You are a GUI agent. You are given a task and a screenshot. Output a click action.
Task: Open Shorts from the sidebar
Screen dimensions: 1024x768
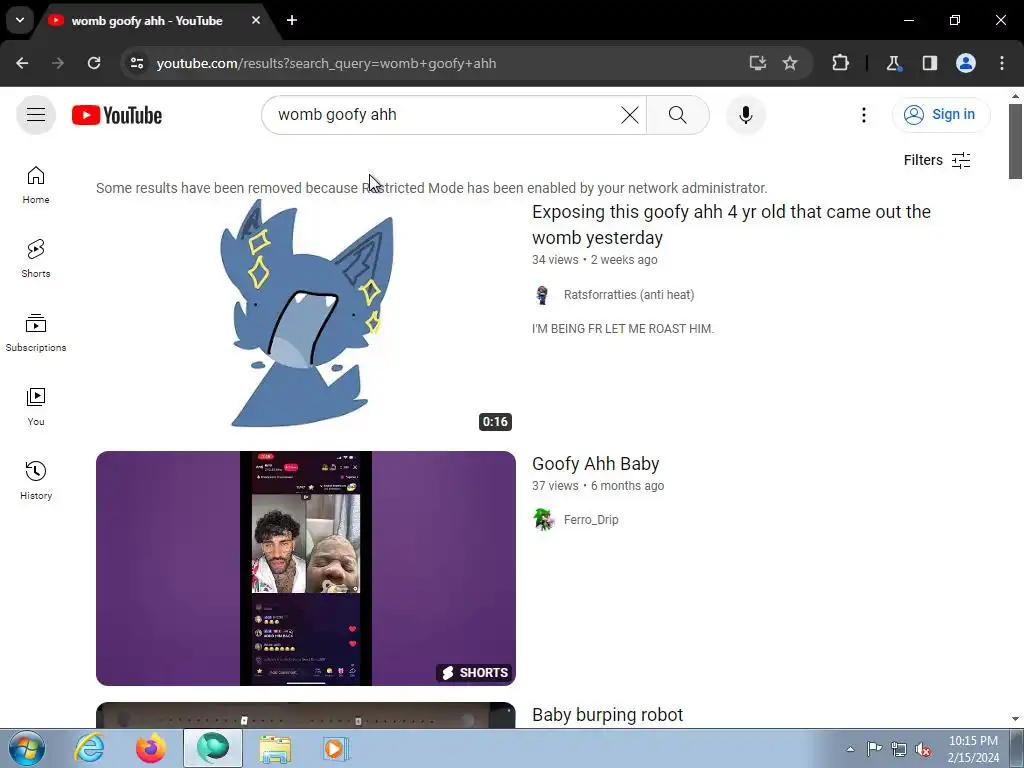pyautogui.click(x=36, y=259)
